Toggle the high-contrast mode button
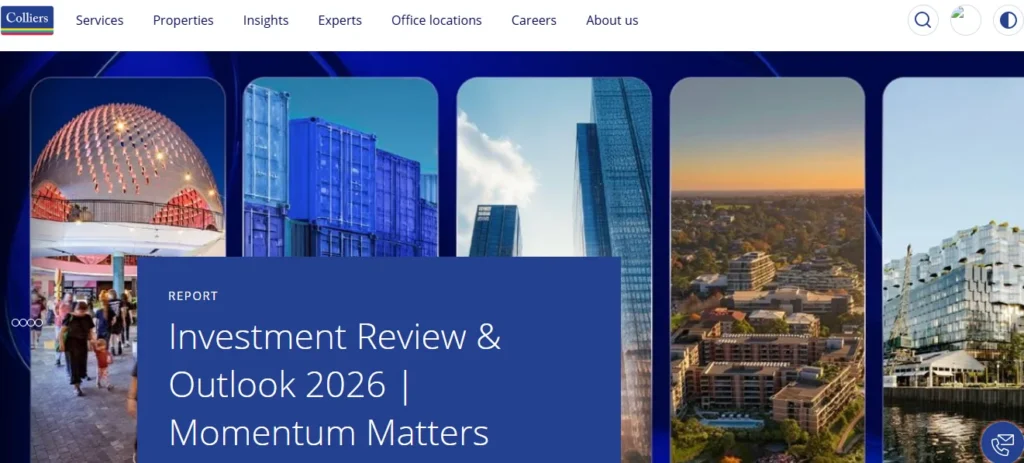Image resolution: width=1024 pixels, height=463 pixels. [x=1007, y=20]
